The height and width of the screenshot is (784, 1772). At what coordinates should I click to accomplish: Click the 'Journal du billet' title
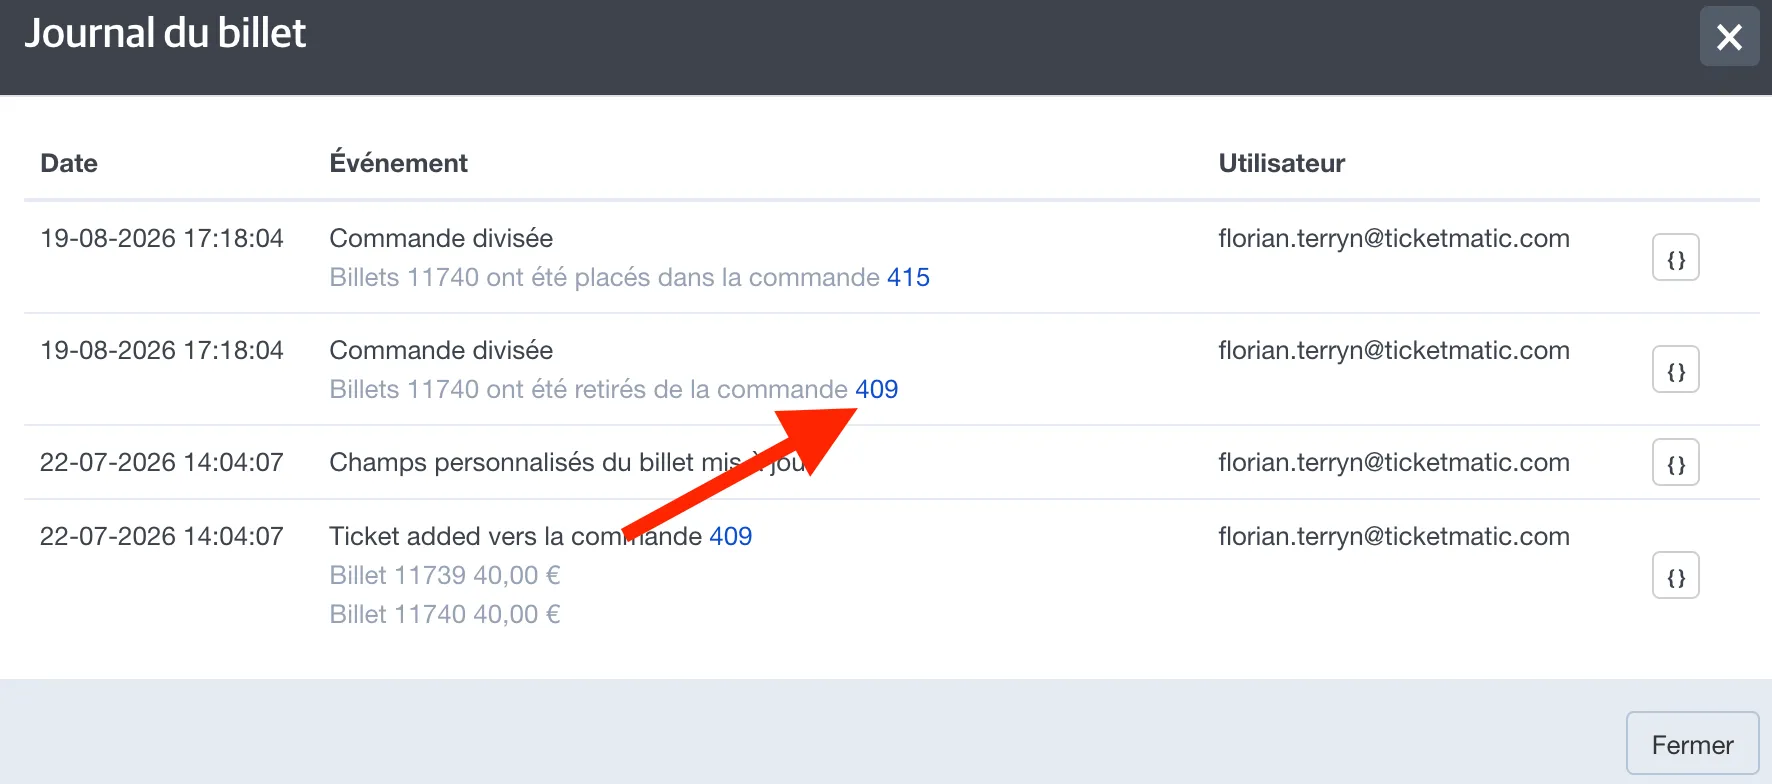click(165, 33)
